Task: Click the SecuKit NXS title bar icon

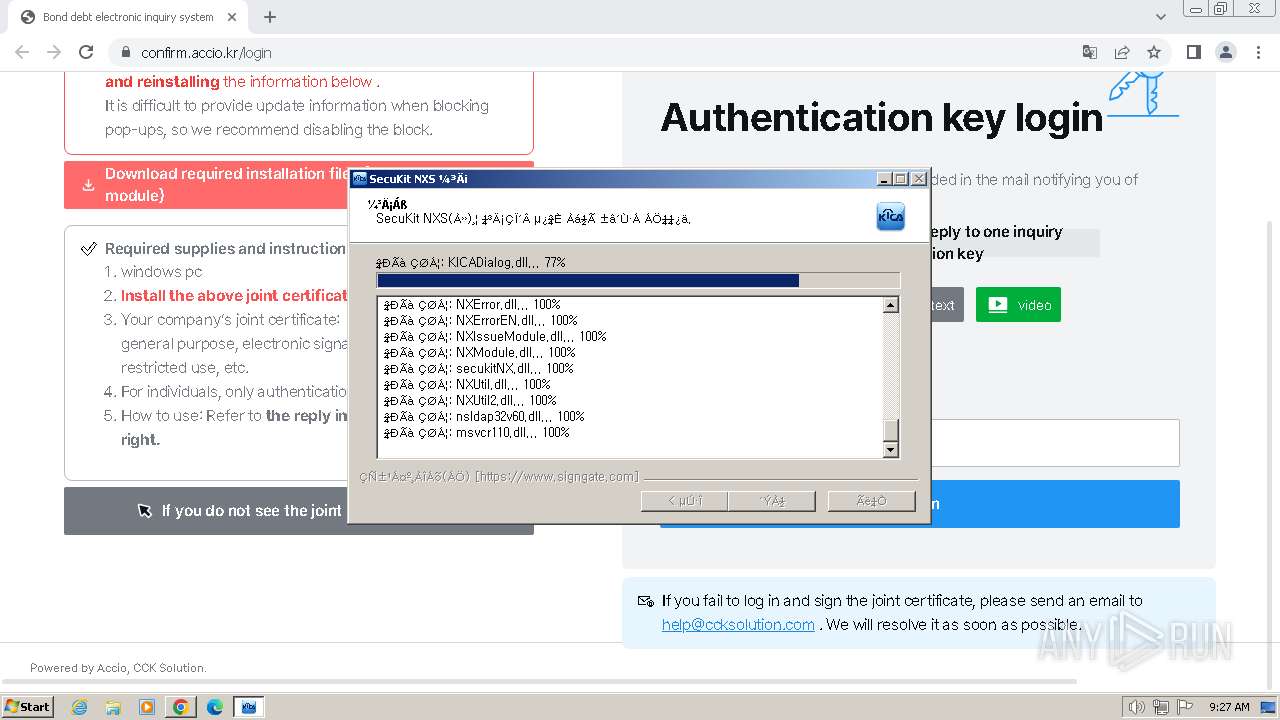Action: pyautogui.click(x=360, y=179)
